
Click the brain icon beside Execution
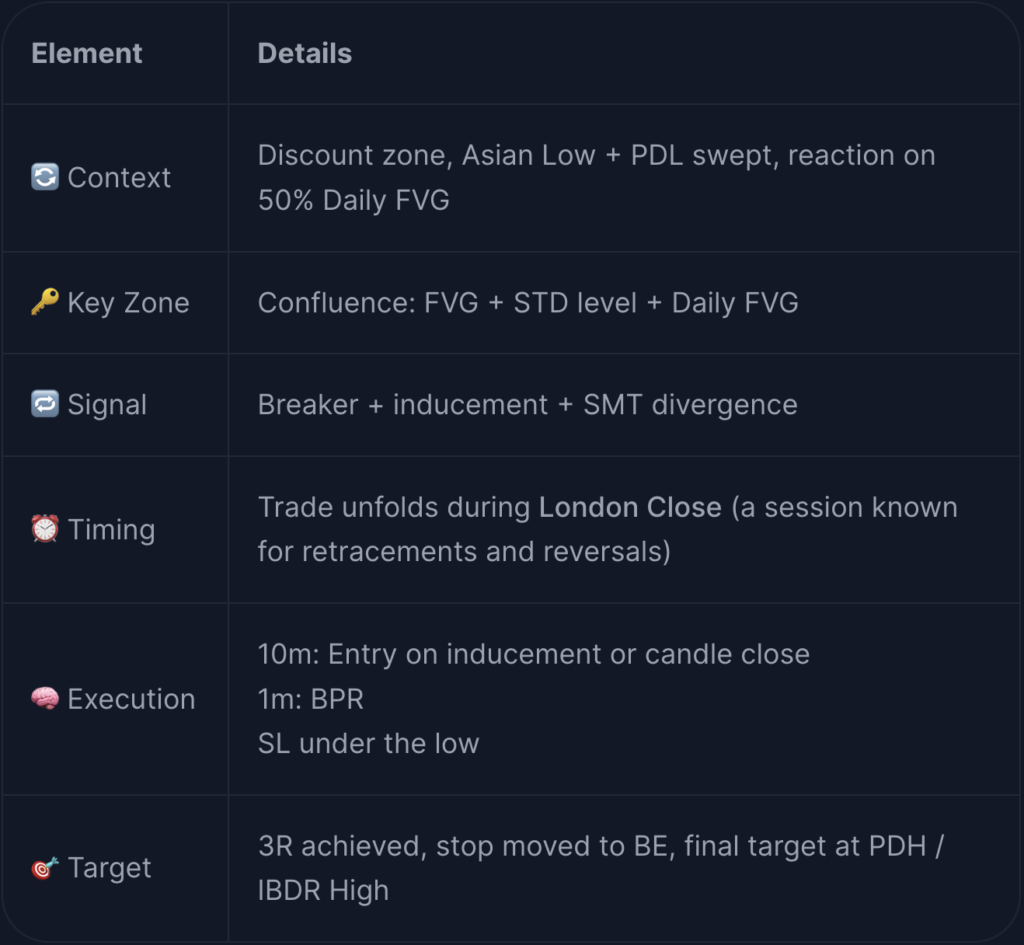45,699
